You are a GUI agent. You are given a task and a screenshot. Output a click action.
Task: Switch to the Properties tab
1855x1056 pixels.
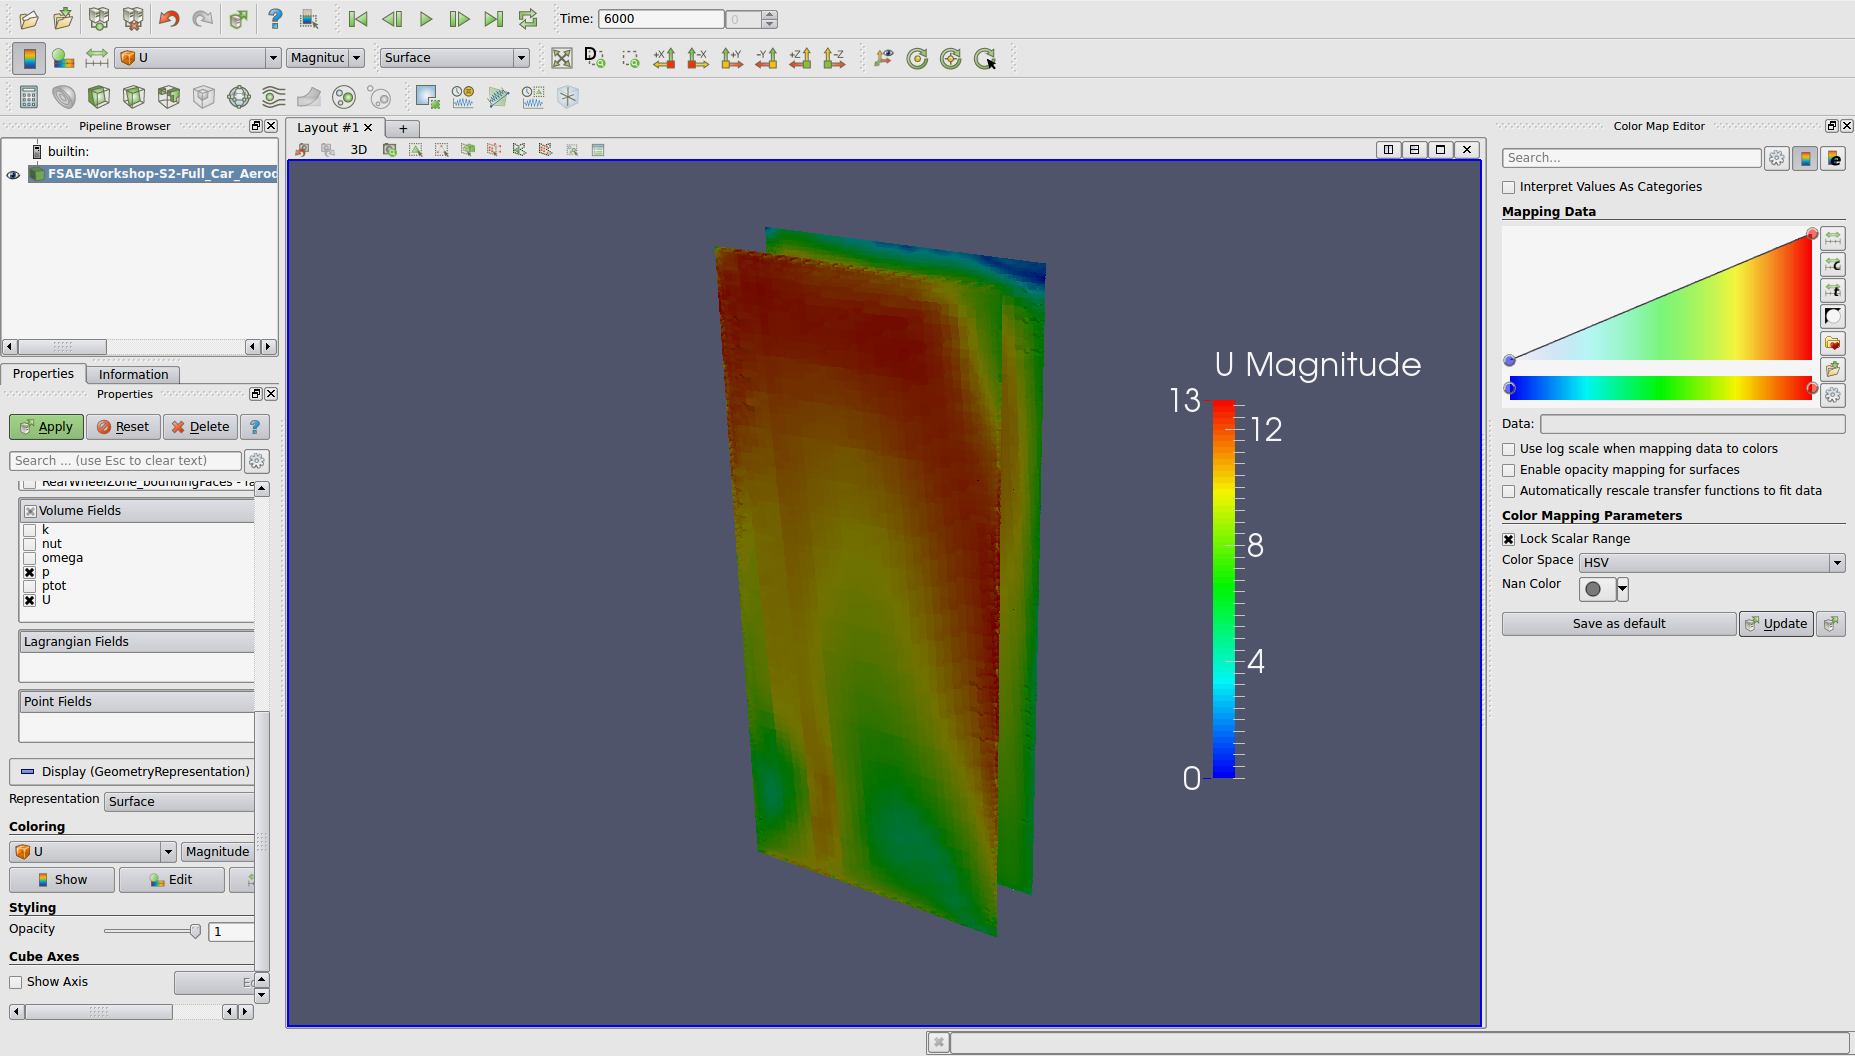(x=43, y=374)
